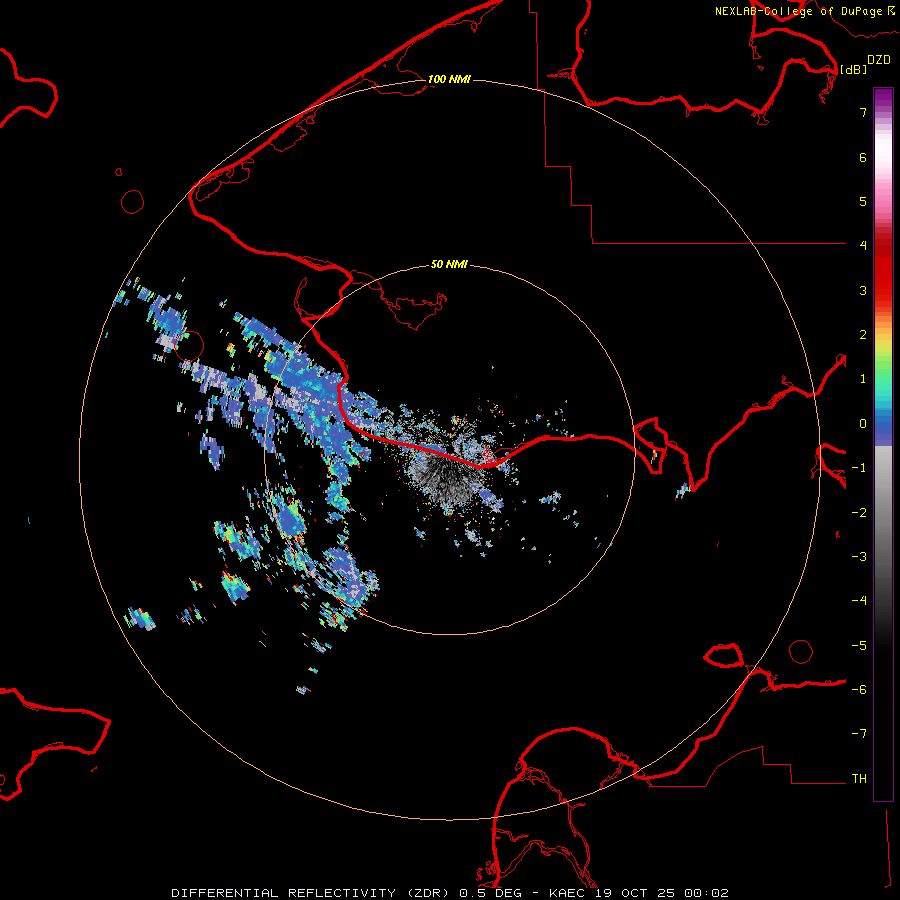Image resolution: width=900 pixels, height=900 pixels.
Task: Click the -2 value on the dB scale
Action: tap(859, 513)
